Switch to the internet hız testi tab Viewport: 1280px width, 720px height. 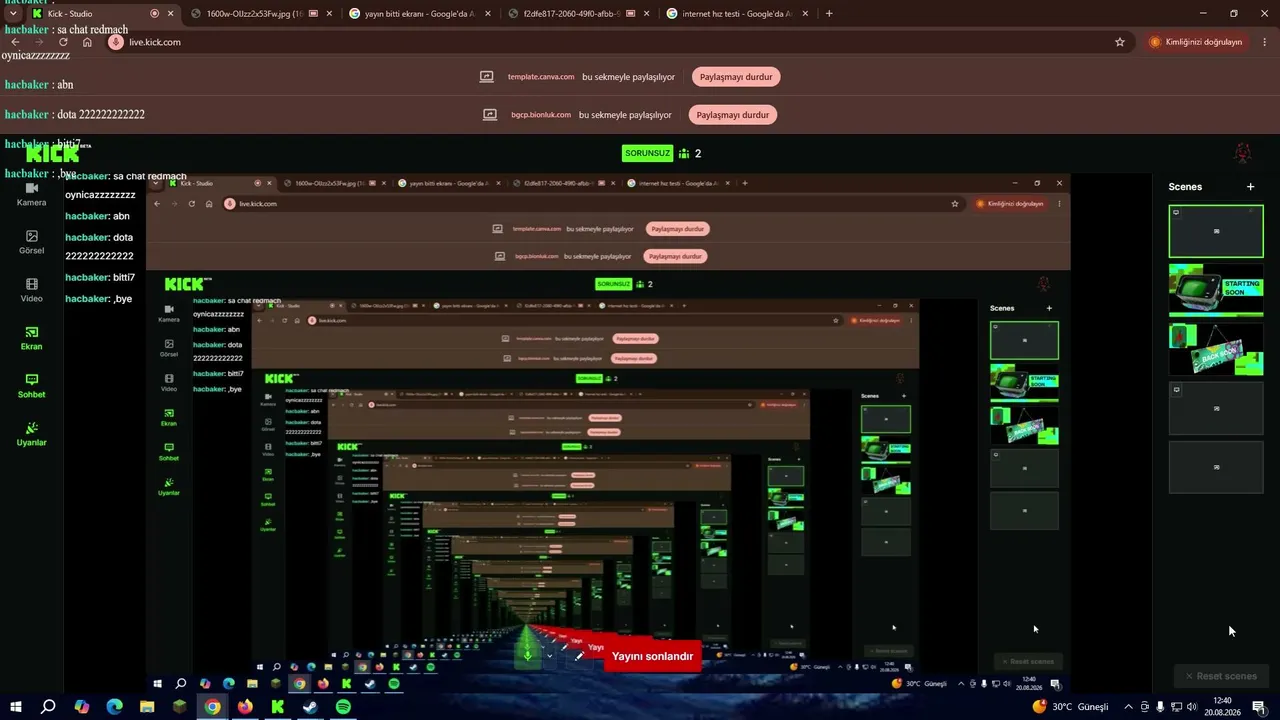coord(737,14)
